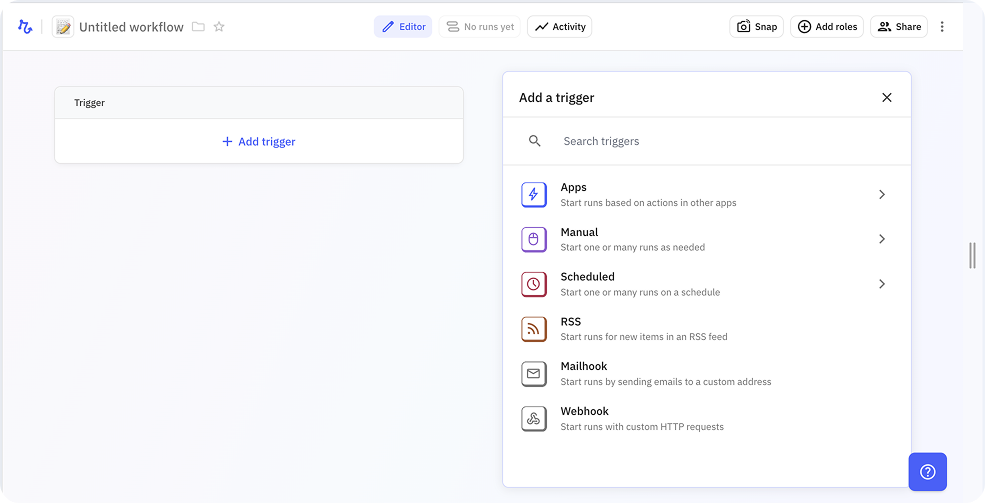This screenshot has height=503, width=985.
Task: Open the help question mark button
Action: [927, 472]
